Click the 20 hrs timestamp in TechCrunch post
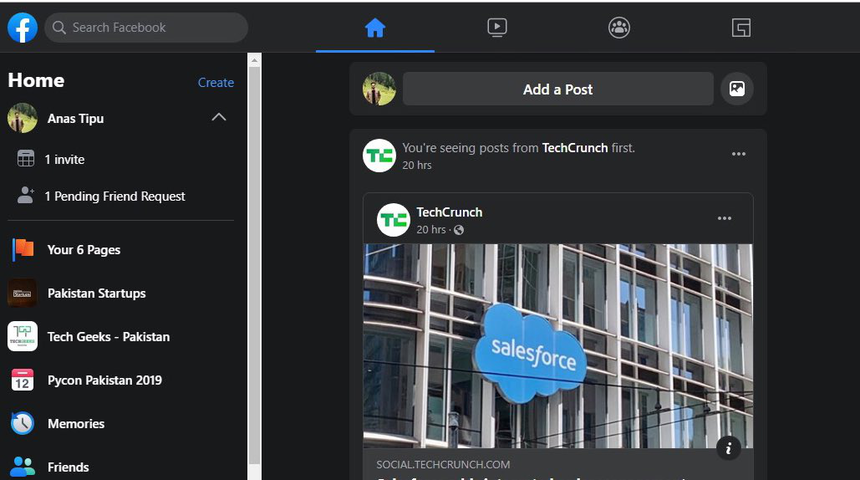The image size is (860, 480). pos(431,230)
